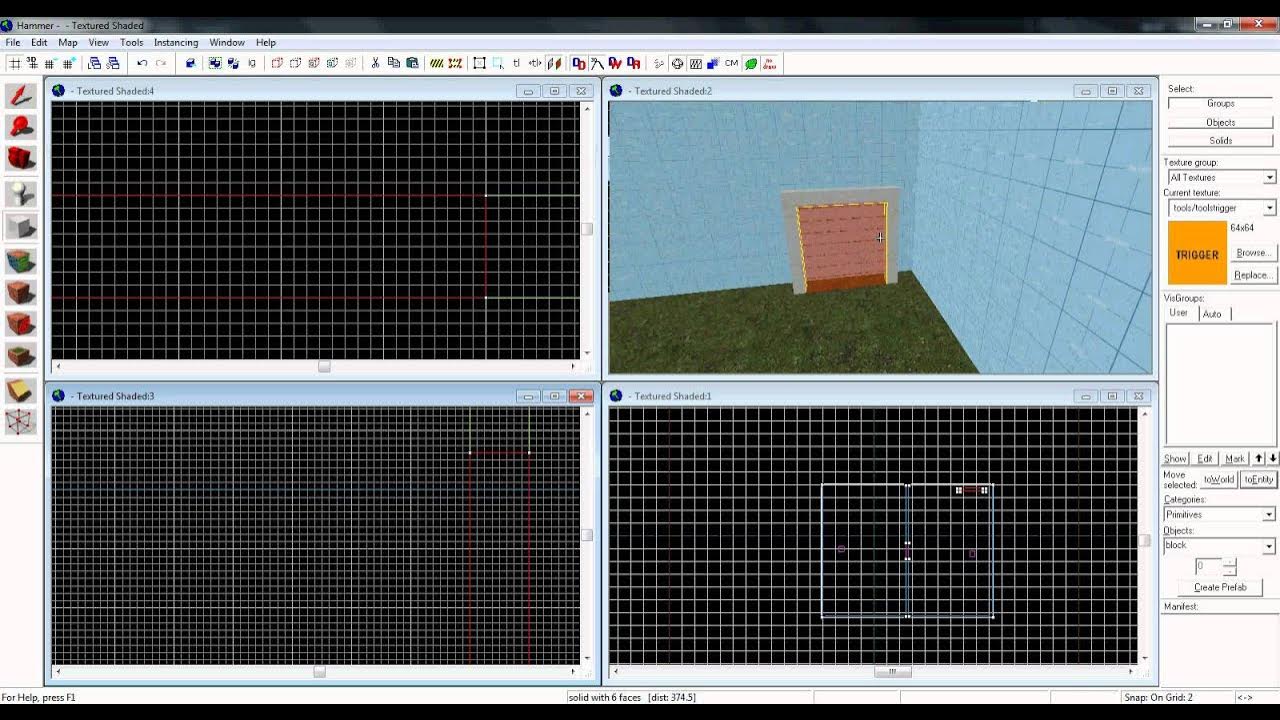Open the Map menu
Viewport: 1280px width, 720px height.
(x=68, y=42)
